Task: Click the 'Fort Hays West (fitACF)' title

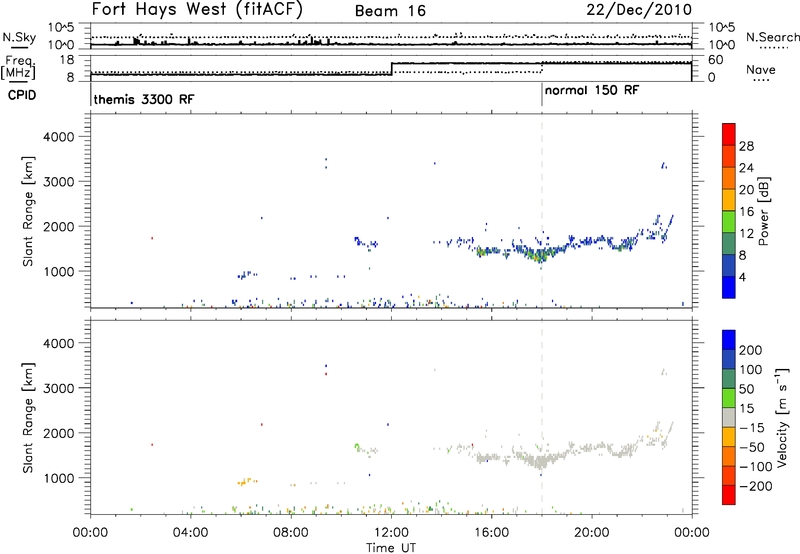Action: (197, 10)
